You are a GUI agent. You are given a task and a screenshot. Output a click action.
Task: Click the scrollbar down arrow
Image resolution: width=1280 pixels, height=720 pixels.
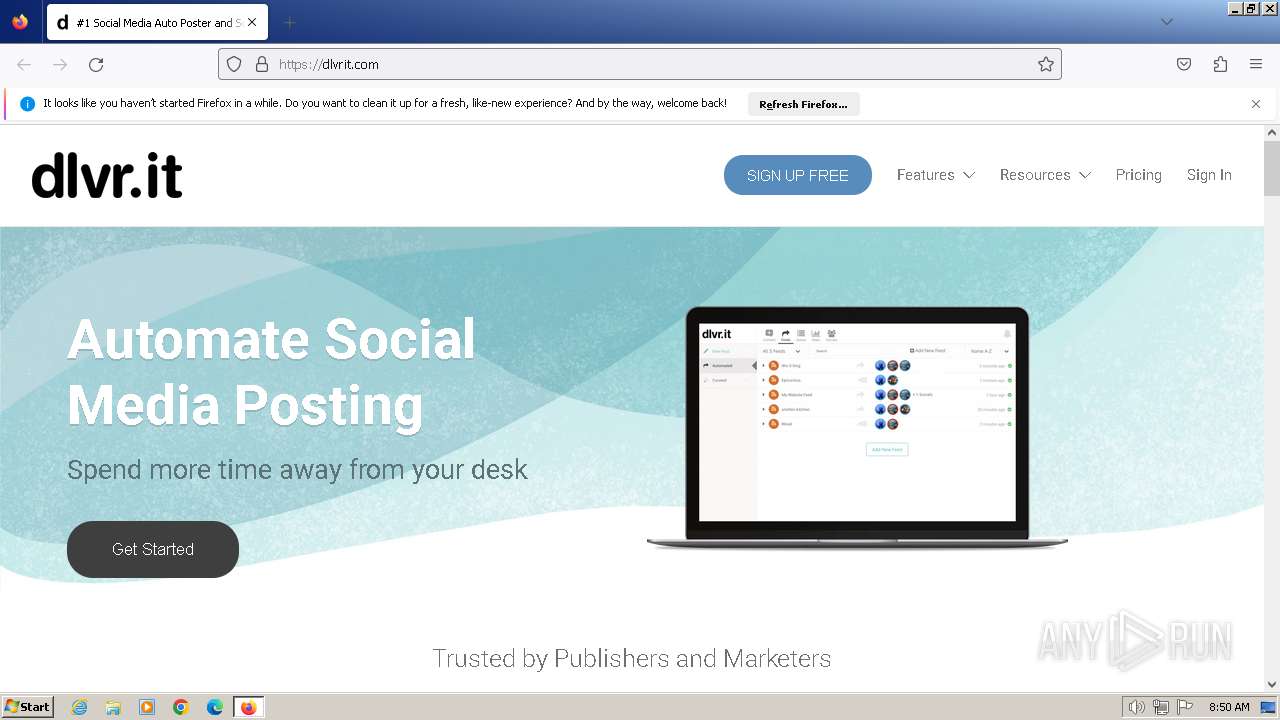click(x=1272, y=684)
